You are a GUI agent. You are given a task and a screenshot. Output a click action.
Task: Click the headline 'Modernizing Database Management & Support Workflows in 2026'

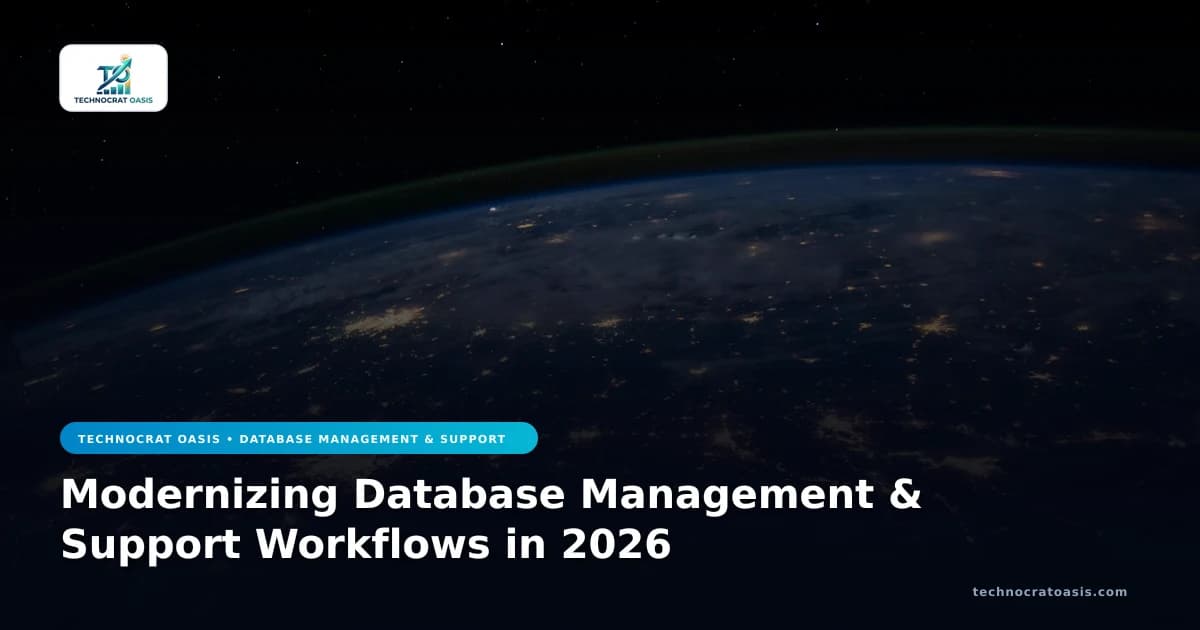click(491, 520)
